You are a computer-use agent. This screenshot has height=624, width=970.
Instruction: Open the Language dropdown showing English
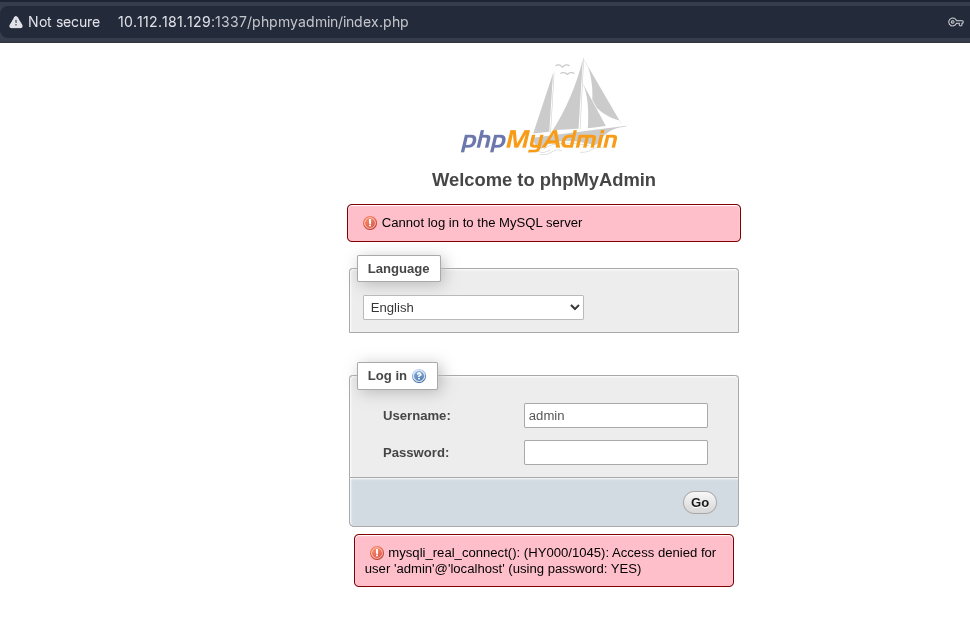[473, 307]
